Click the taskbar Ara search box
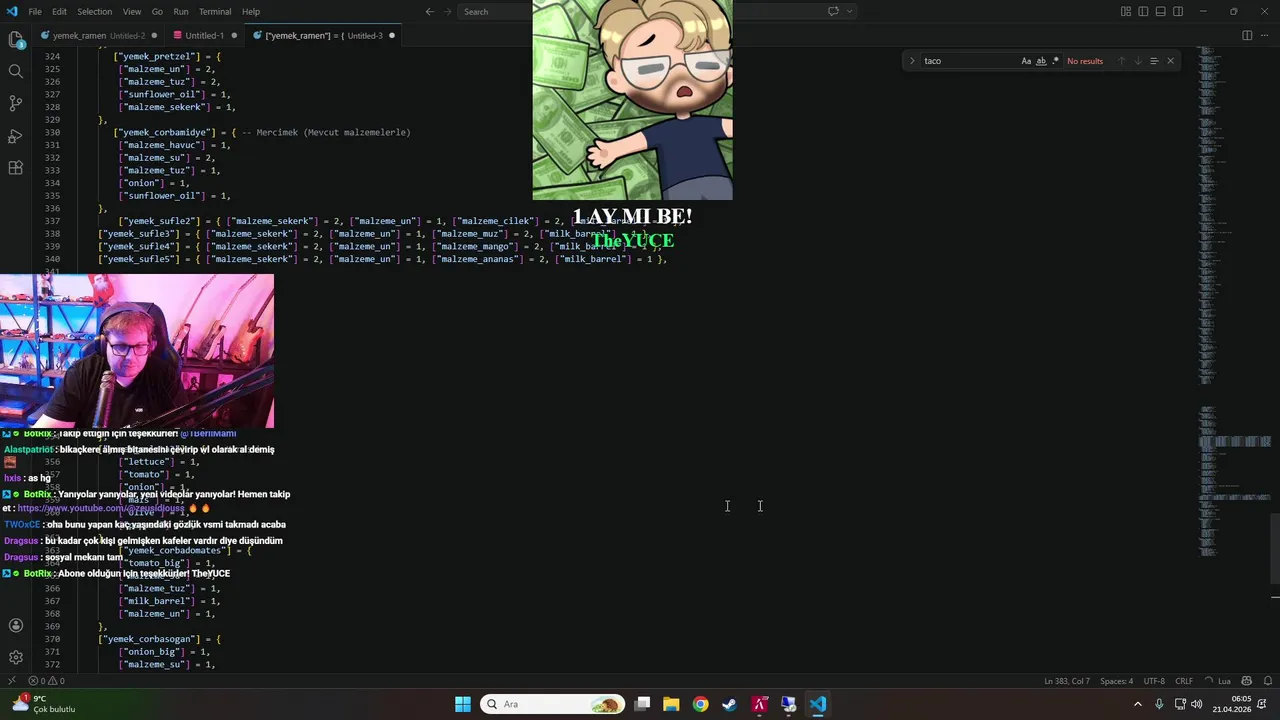The image size is (1280, 720). point(552,704)
